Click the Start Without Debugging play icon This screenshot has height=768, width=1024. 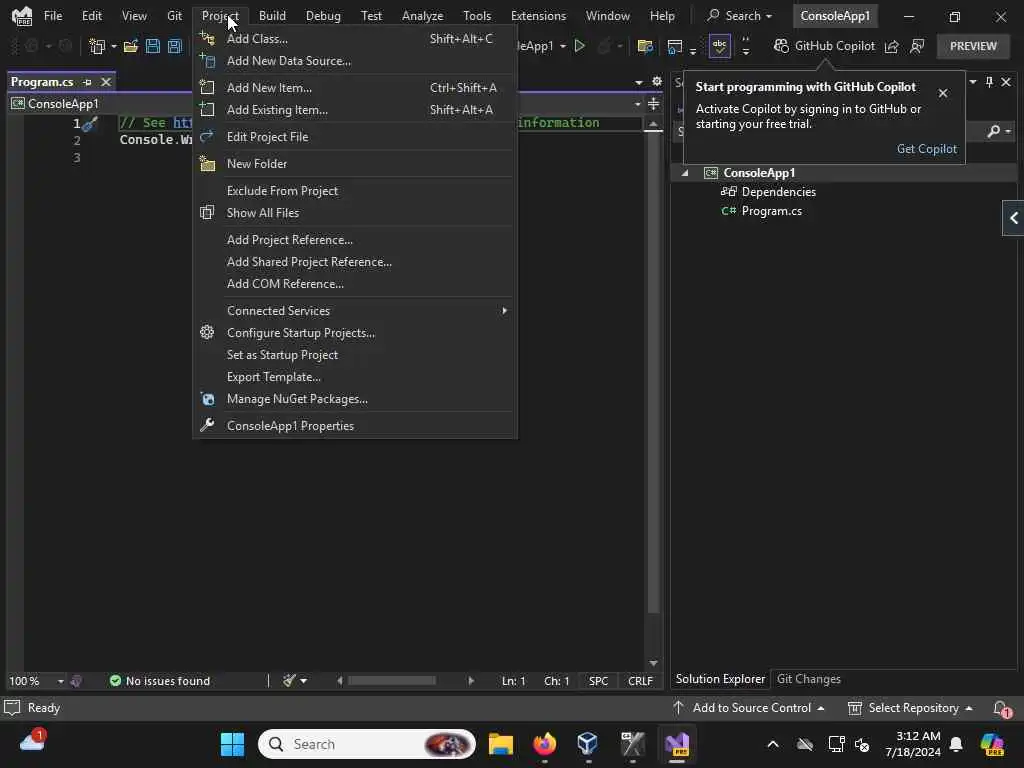coord(579,46)
